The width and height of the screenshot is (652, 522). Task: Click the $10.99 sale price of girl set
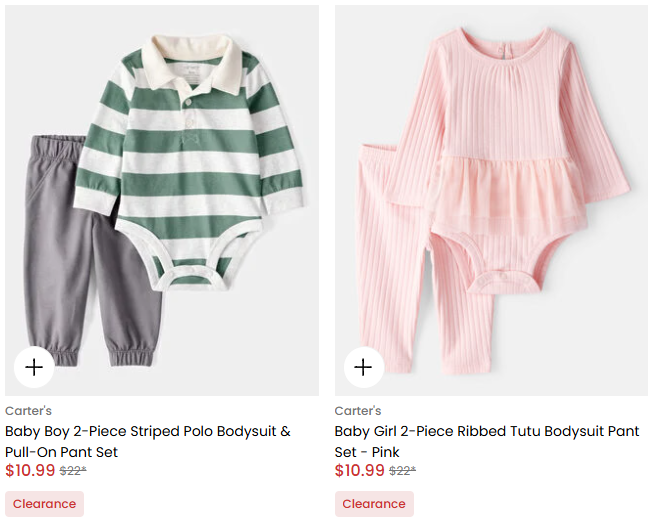[x=360, y=470]
